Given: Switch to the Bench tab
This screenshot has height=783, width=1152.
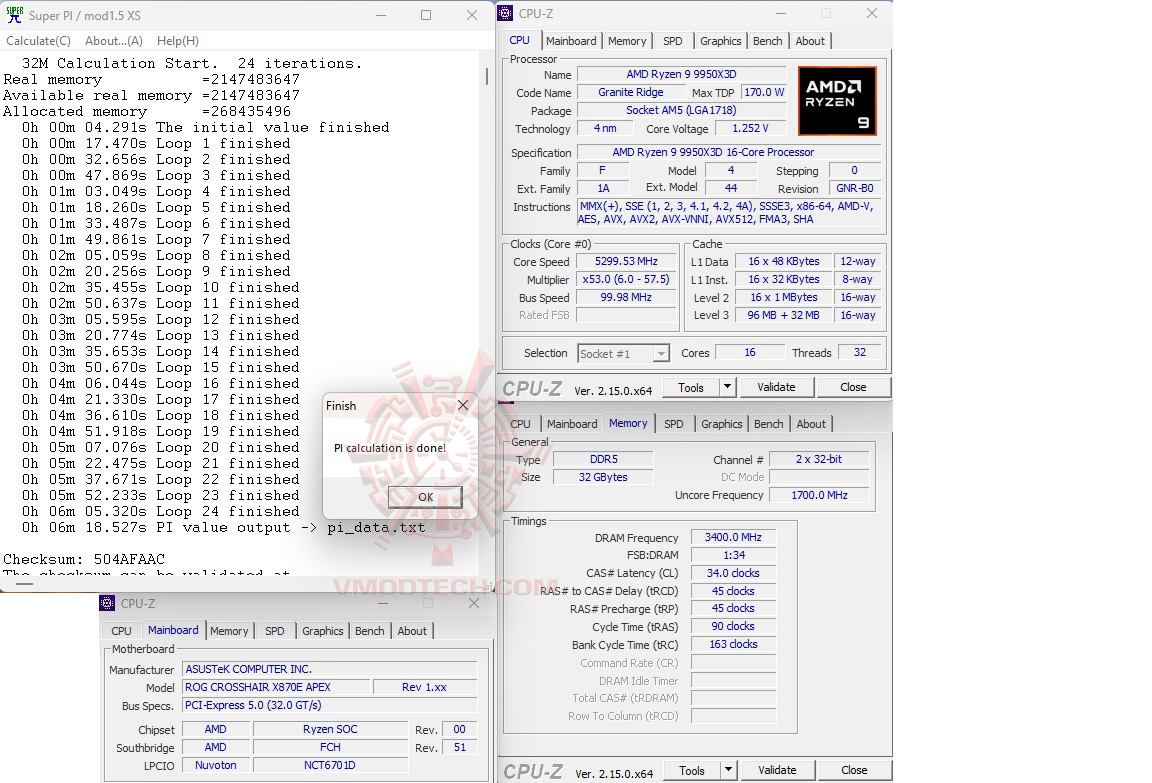Looking at the screenshot, I should click(x=767, y=41).
